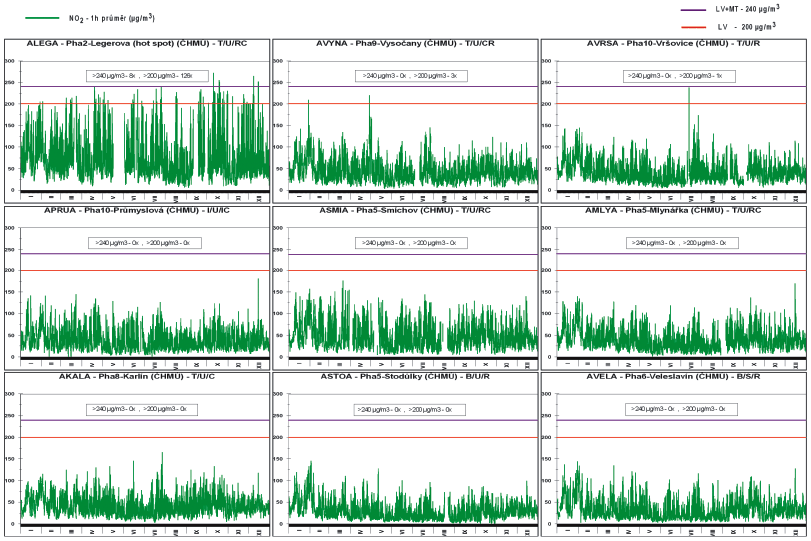The width and height of the screenshot is (811, 541).
Task: Select the exceedance count box in AVELA chart
Action: [681, 409]
